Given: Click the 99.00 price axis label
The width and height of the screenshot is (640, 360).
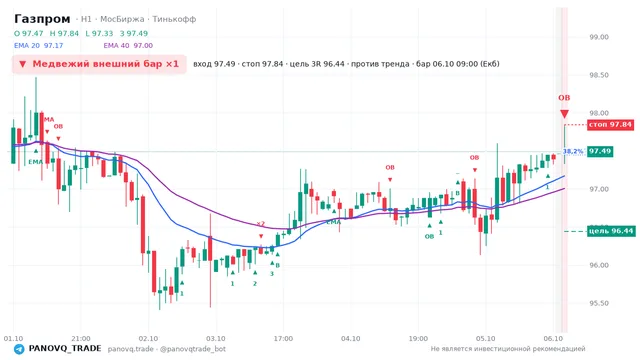Looking at the screenshot, I should click(599, 37).
